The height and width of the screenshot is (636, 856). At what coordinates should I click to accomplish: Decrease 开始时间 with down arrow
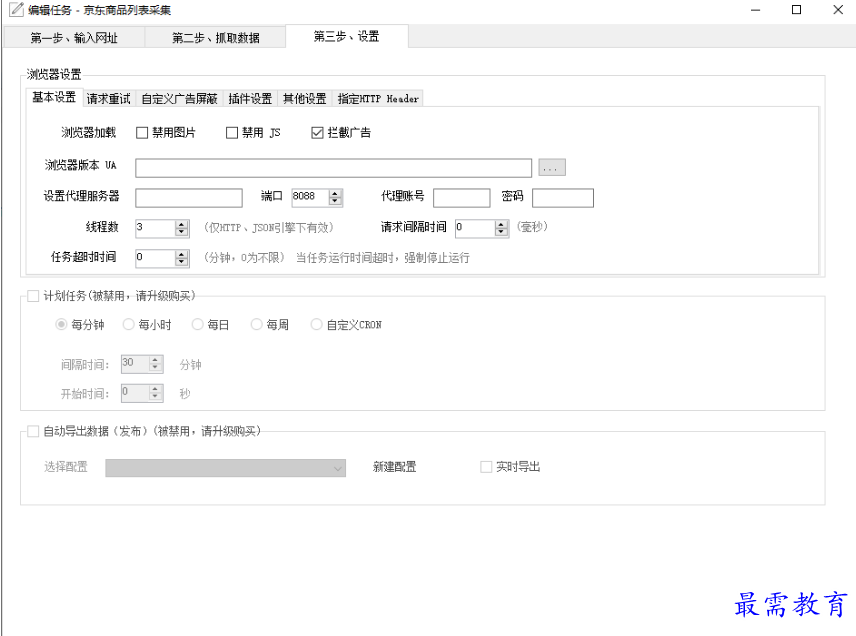(x=156, y=397)
